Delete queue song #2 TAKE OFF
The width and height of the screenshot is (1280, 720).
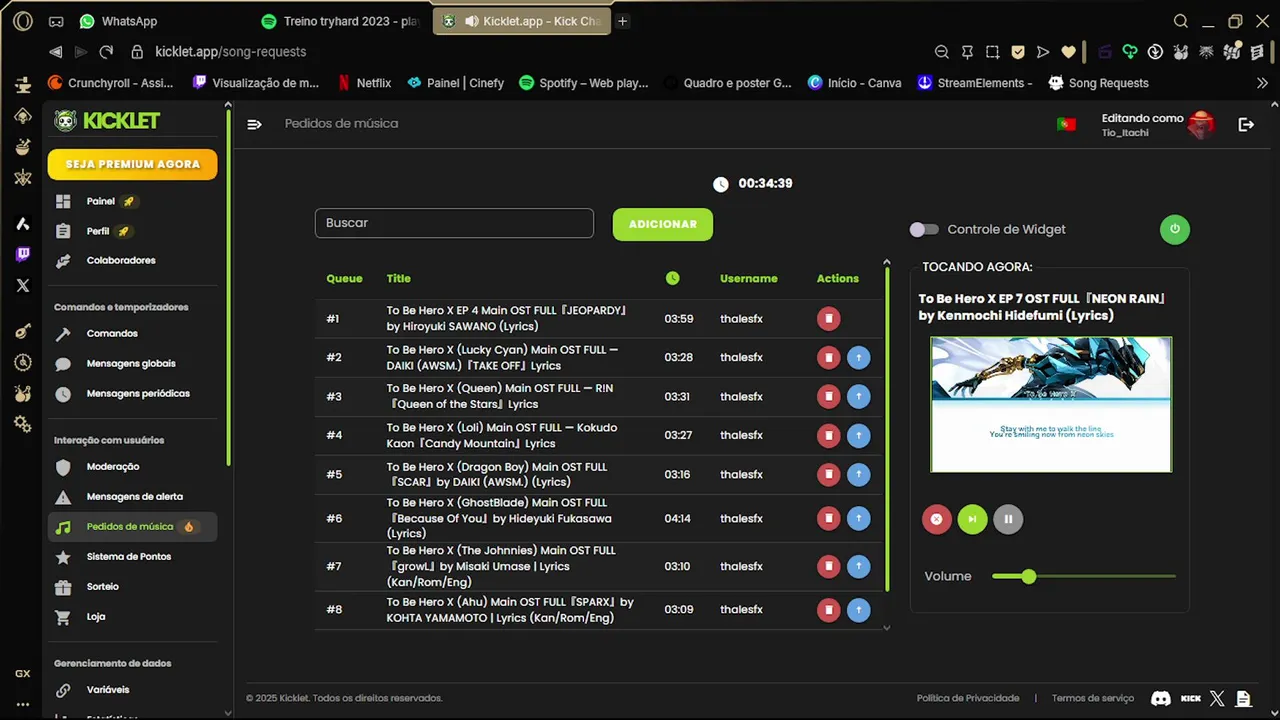click(828, 358)
